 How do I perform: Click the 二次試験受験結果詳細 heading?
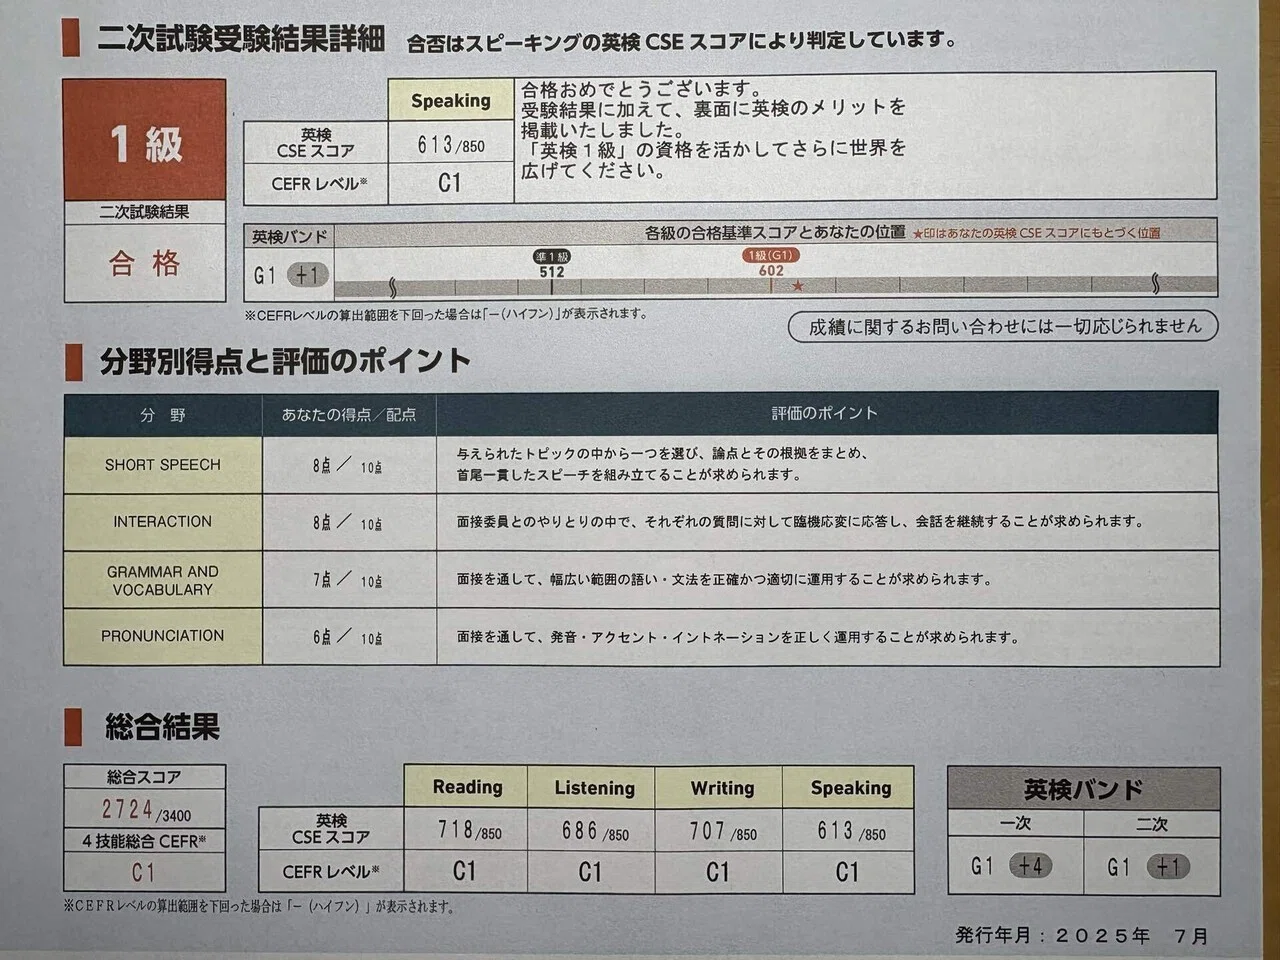[240, 38]
